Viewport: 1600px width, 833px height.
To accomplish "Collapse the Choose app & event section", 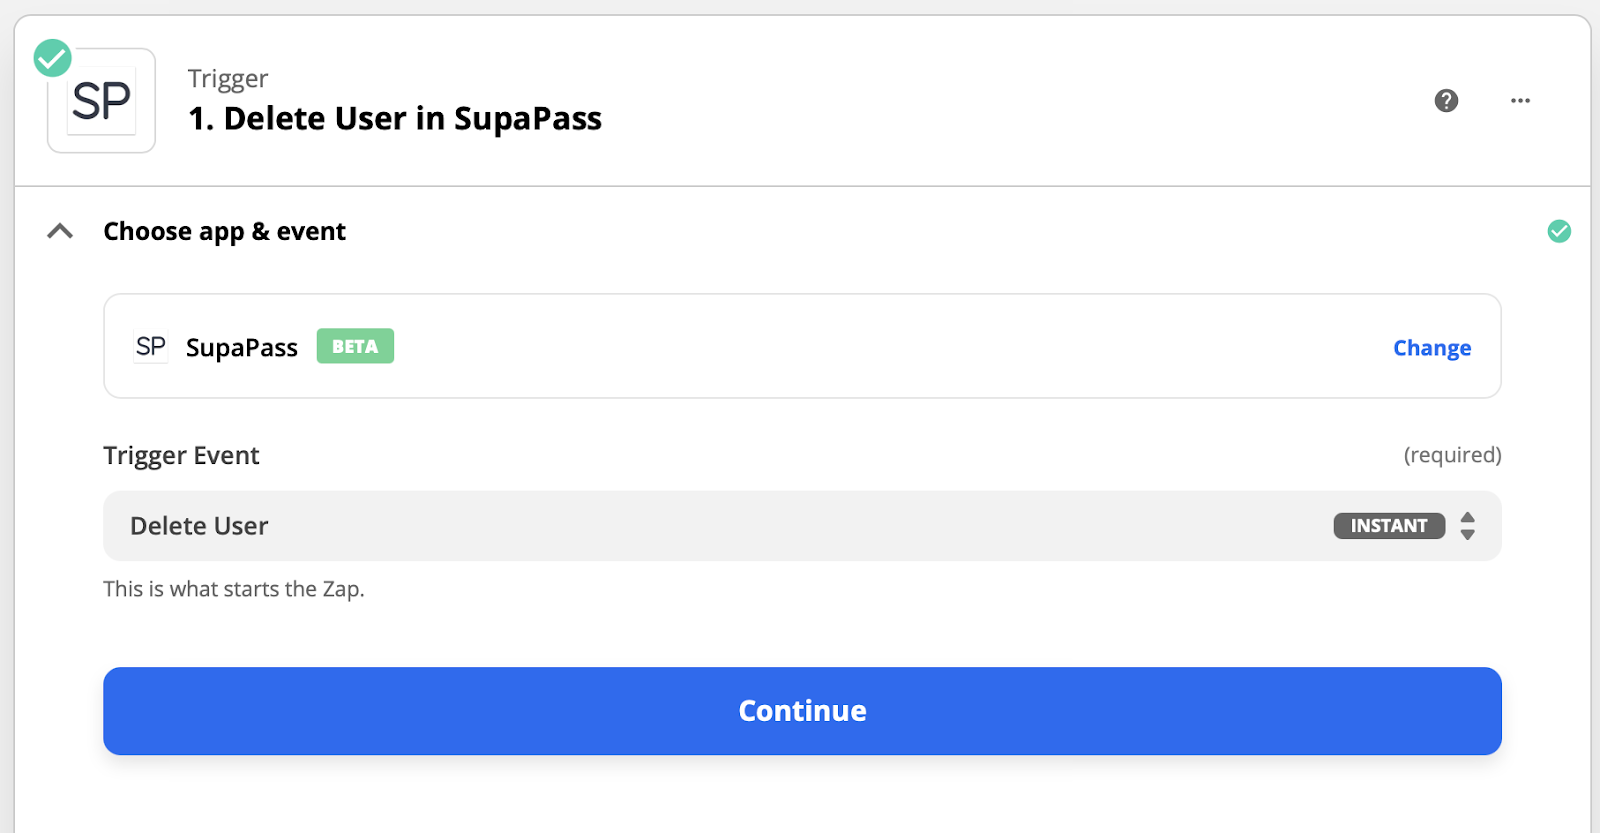I will (x=60, y=231).
